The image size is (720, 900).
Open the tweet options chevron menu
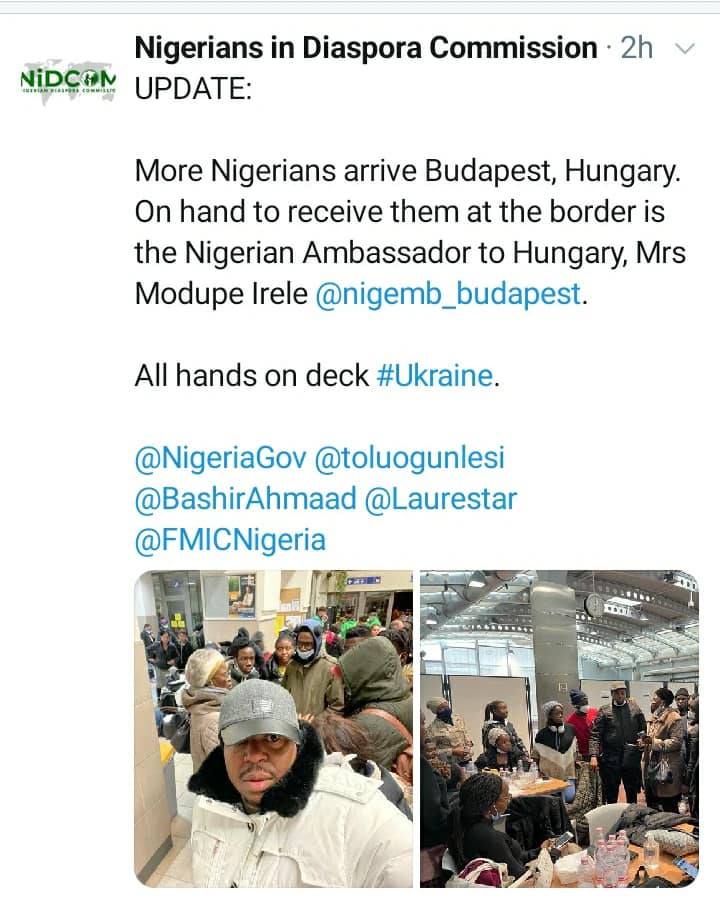[x=685, y=49]
